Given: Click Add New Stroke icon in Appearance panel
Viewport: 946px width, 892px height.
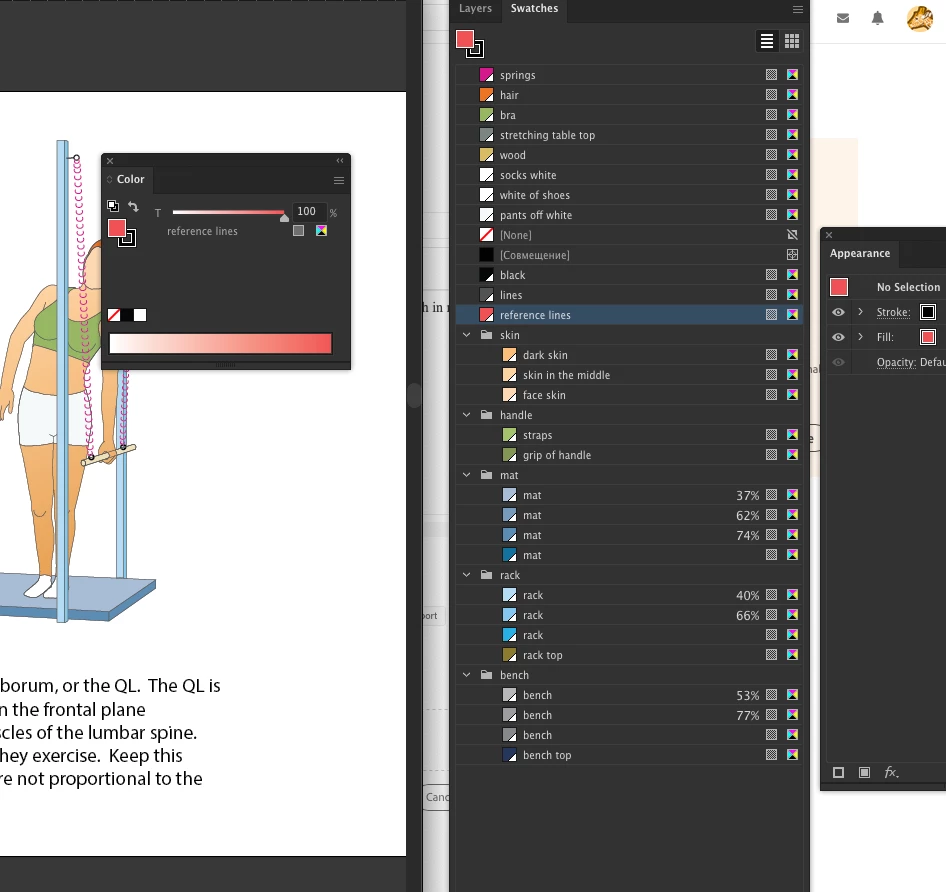Looking at the screenshot, I should 839,773.
